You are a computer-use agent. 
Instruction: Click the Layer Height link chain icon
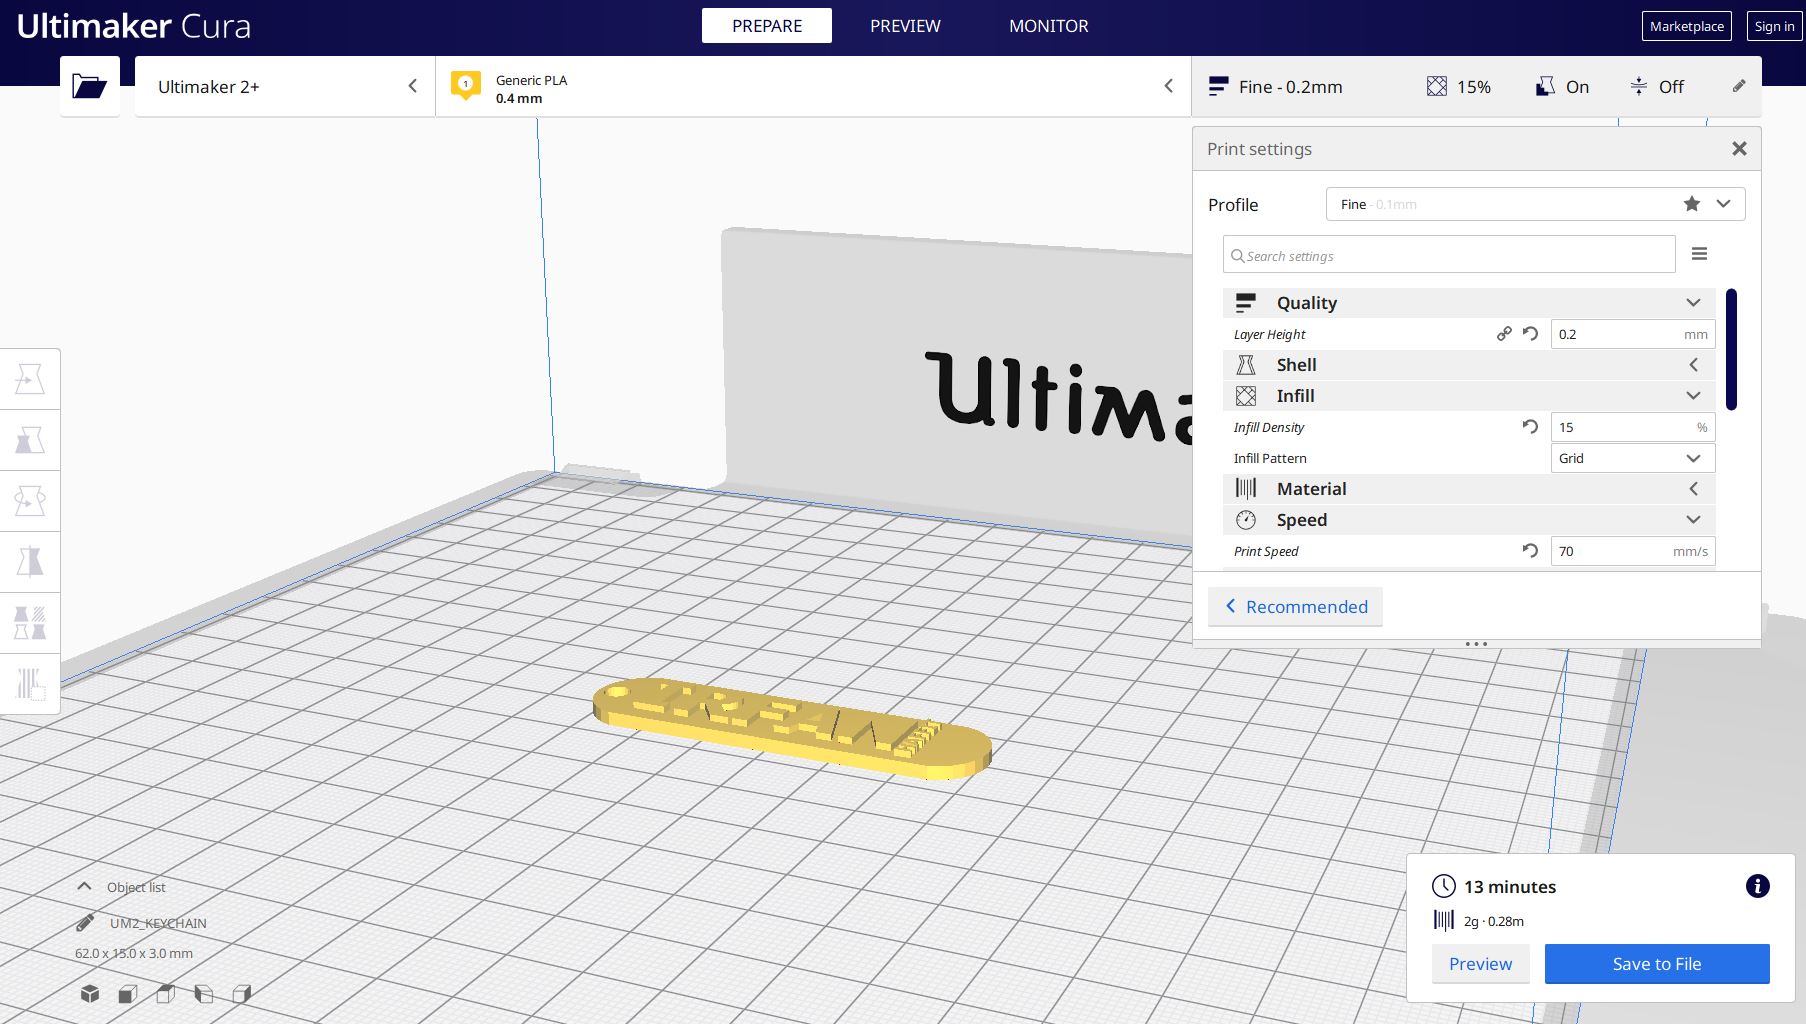tap(1504, 334)
